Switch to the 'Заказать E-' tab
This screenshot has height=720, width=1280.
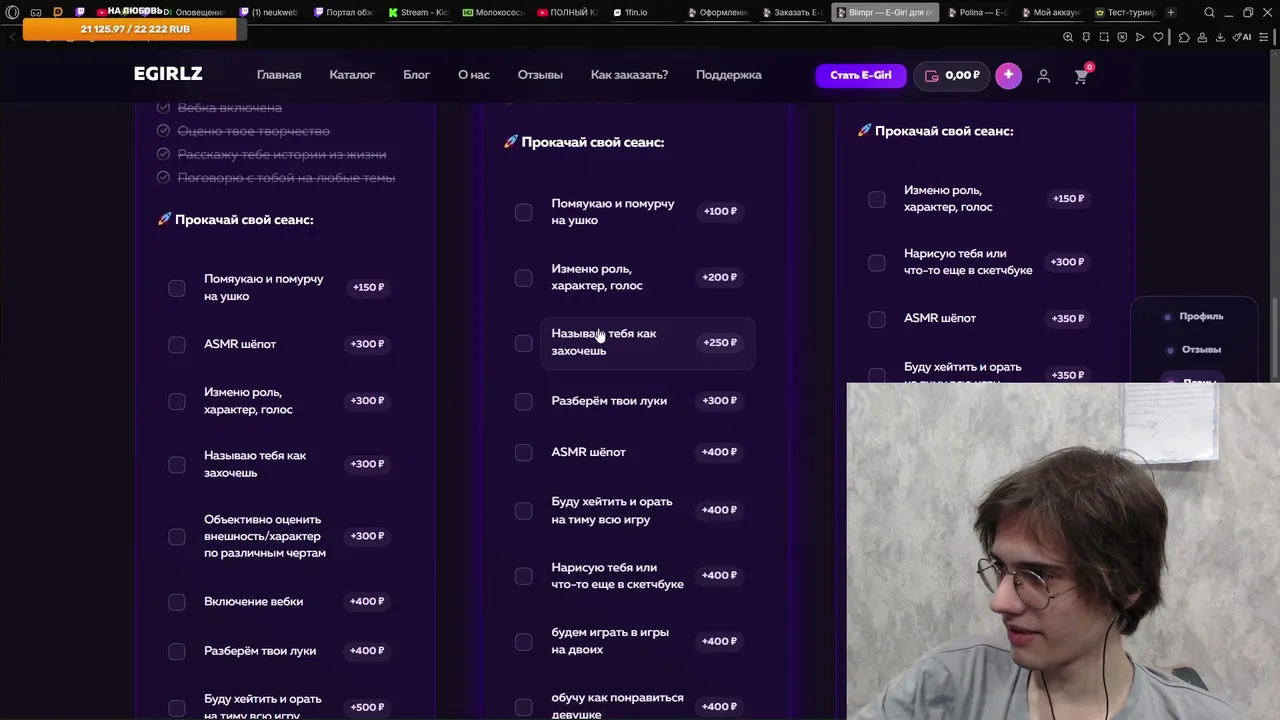(792, 13)
